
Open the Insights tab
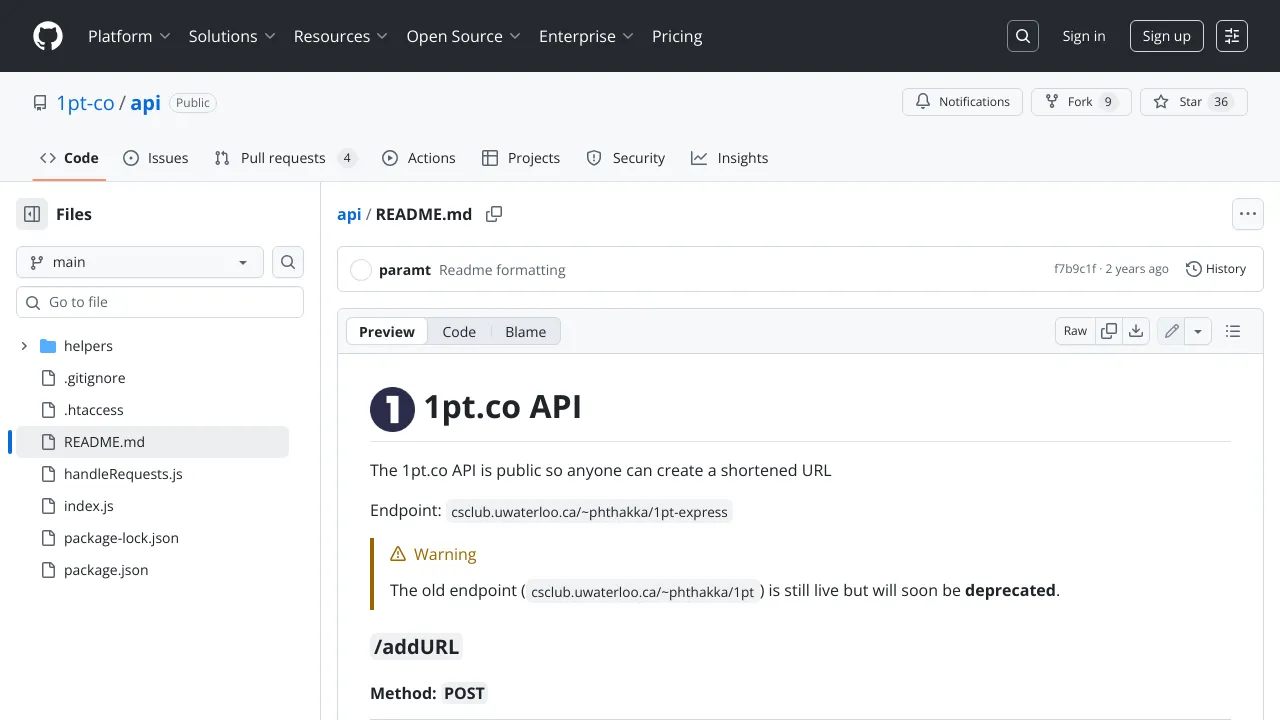tap(729, 158)
